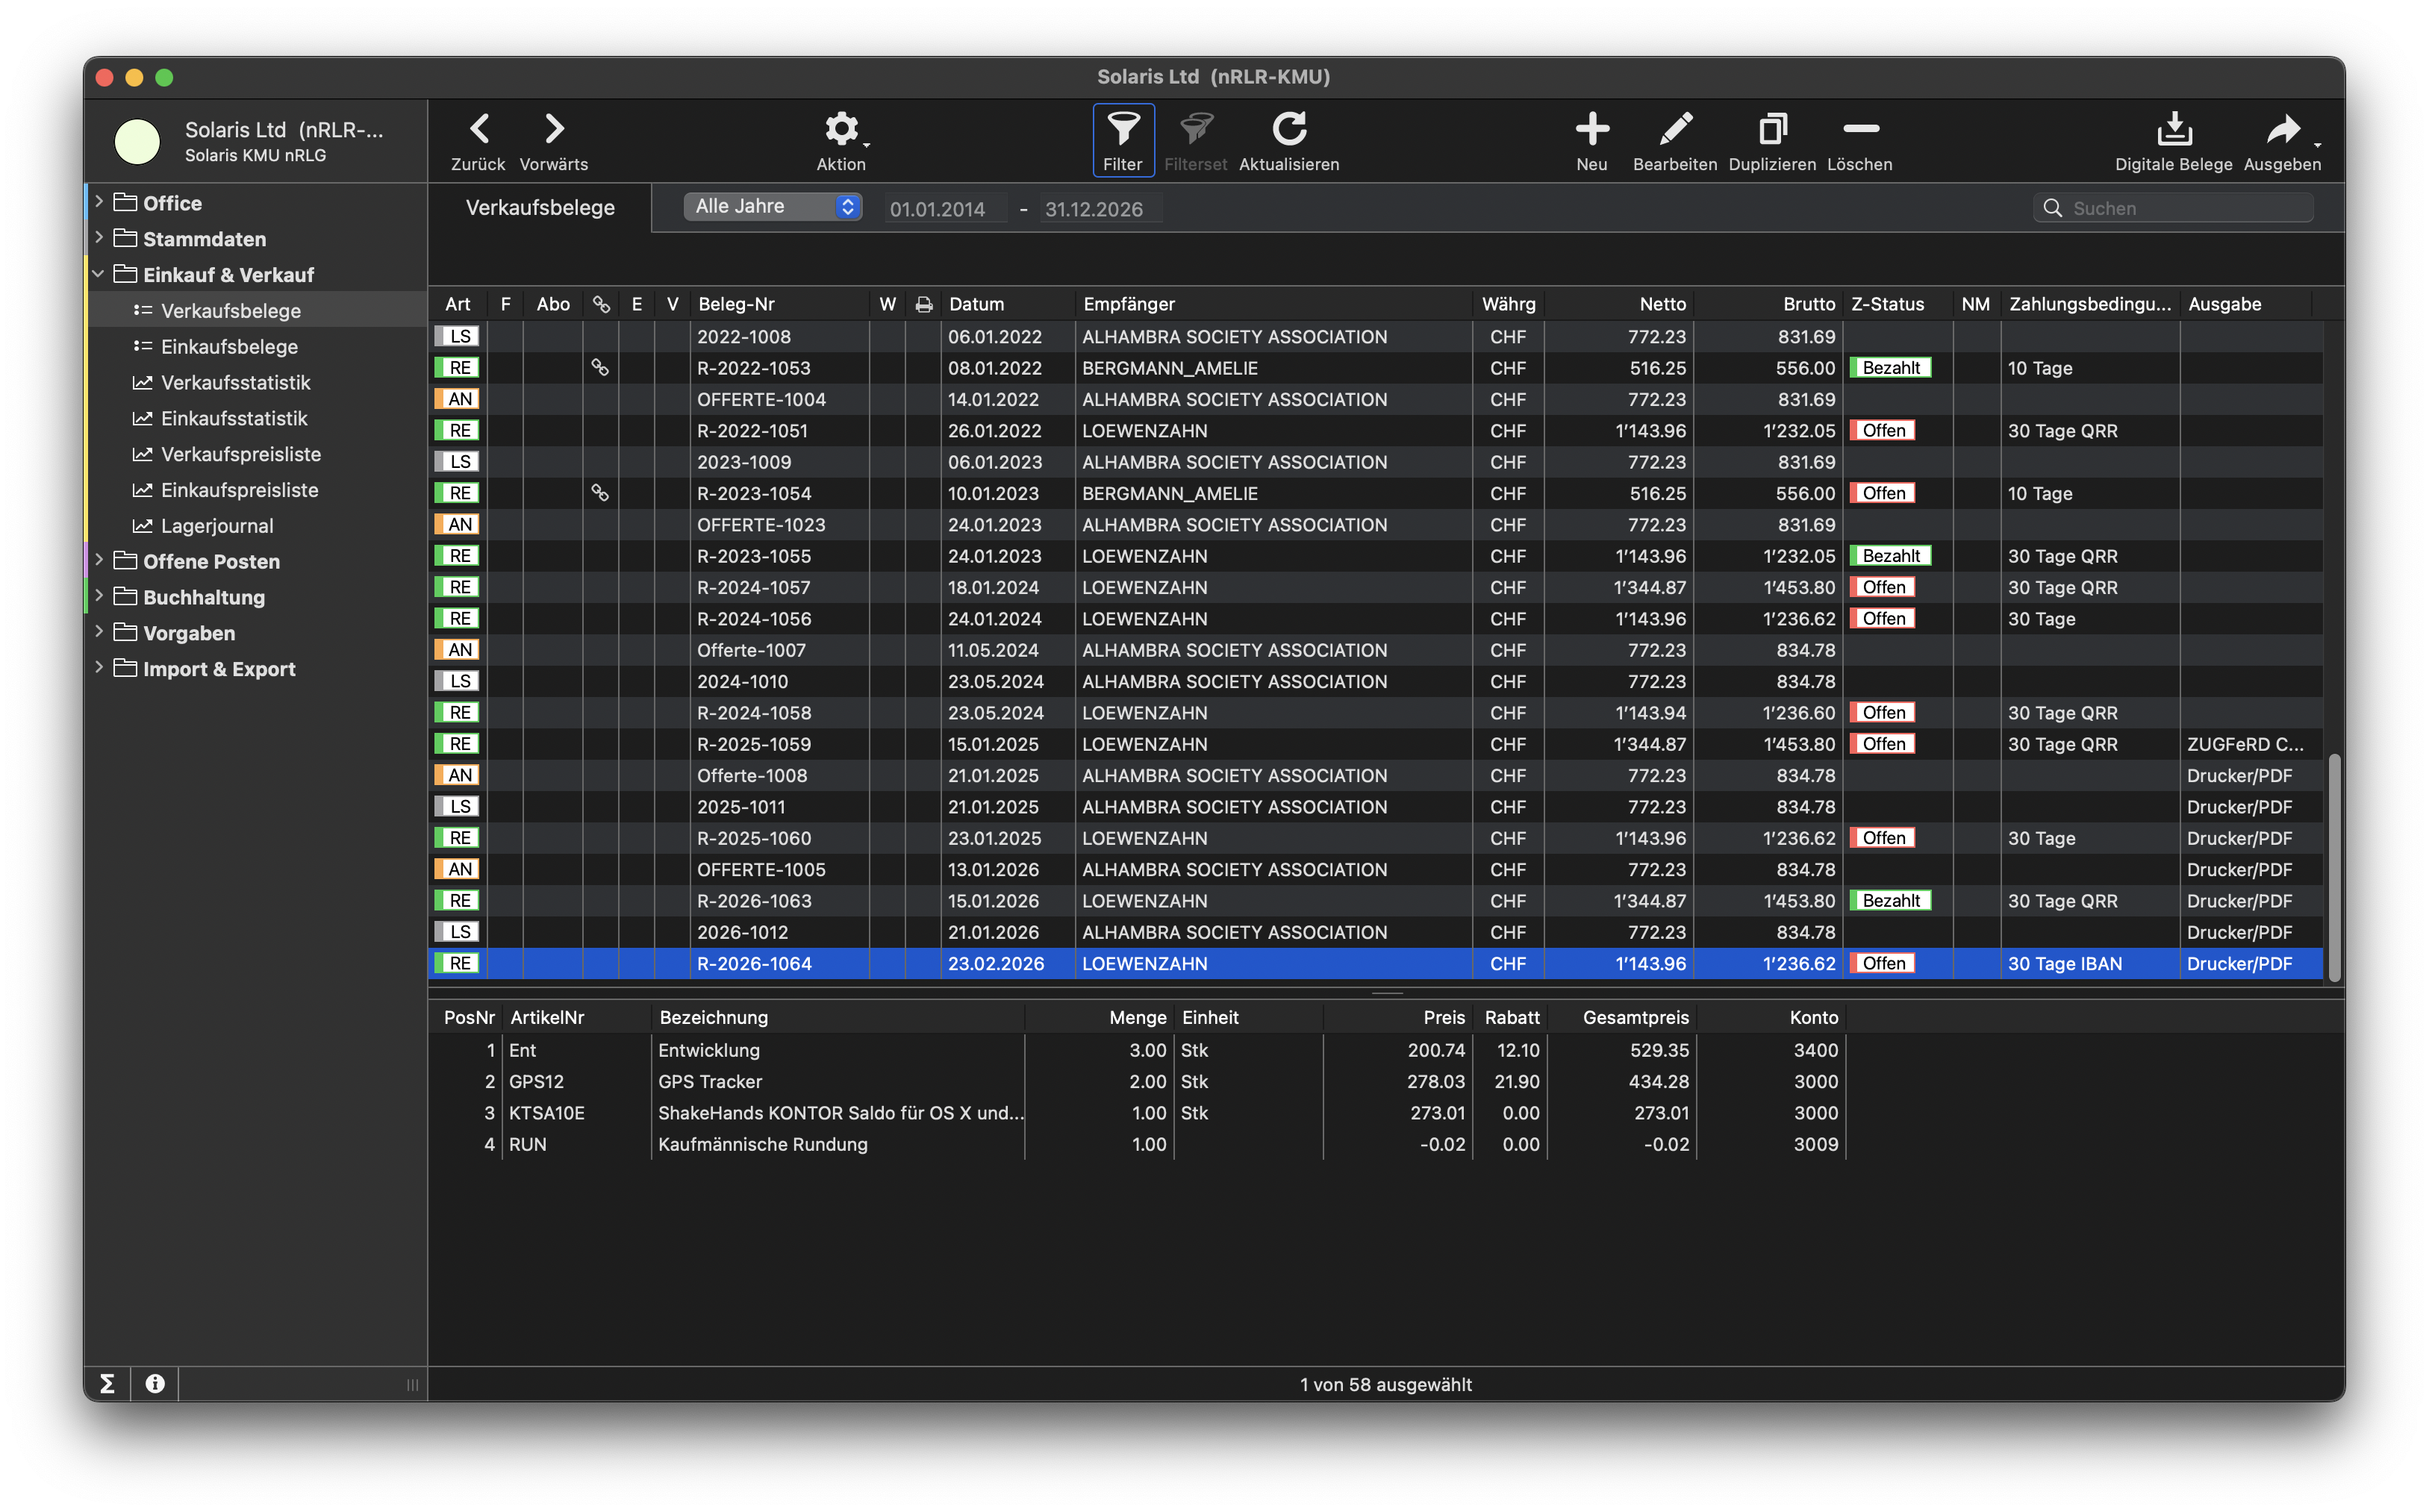2429x1512 pixels.
Task: Open Einkaufsbelege in the sidebar
Action: pyautogui.click(x=229, y=346)
